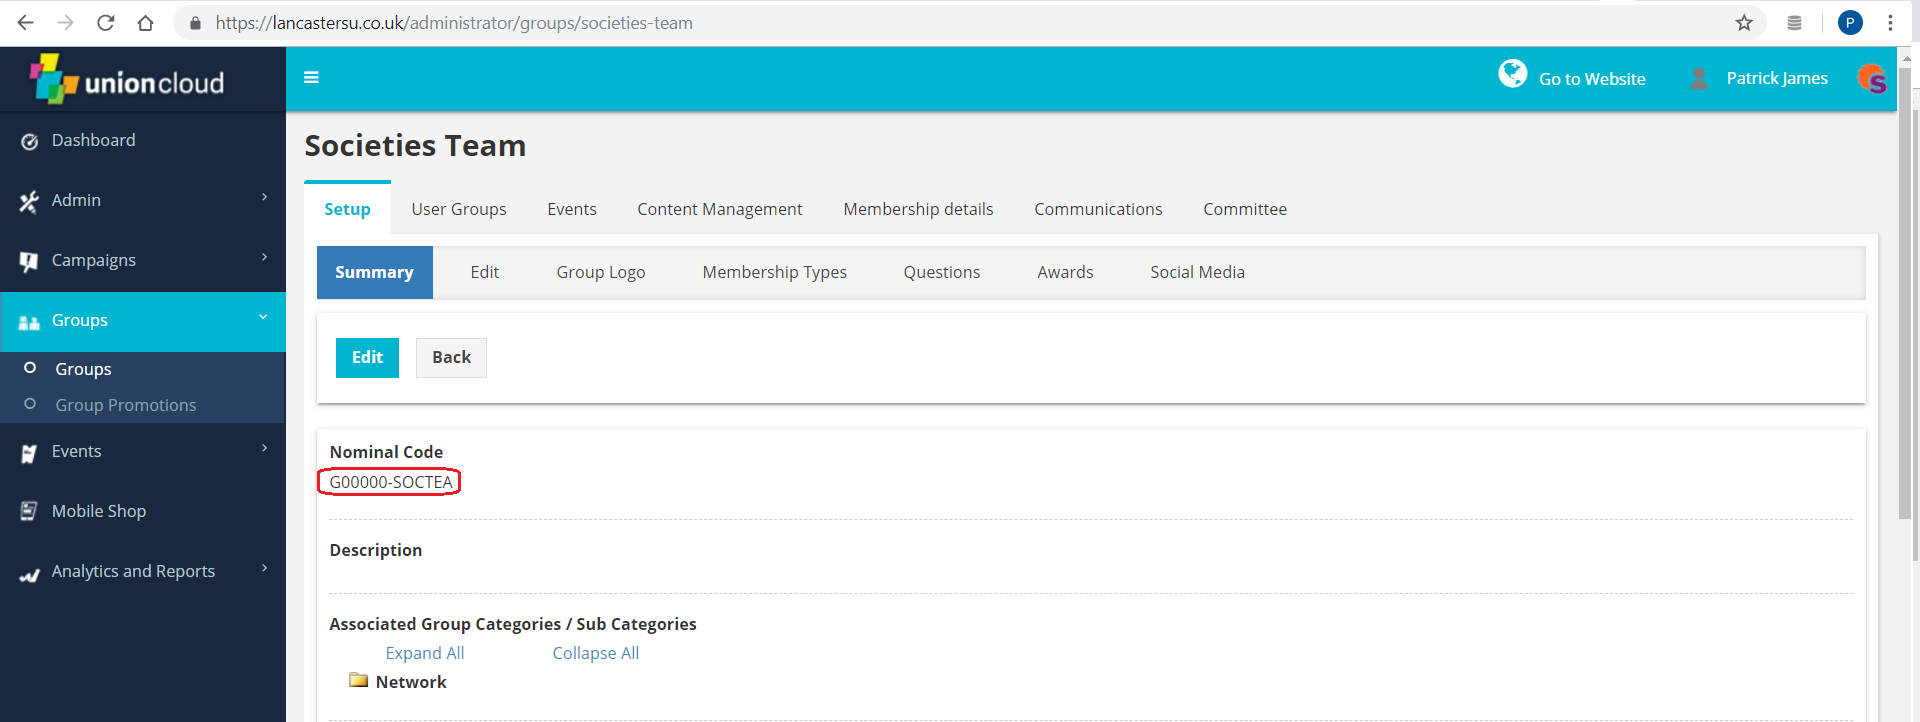Open the Questions sub-tab
The width and height of the screenshot is (1920, 722).
[942, 272]
